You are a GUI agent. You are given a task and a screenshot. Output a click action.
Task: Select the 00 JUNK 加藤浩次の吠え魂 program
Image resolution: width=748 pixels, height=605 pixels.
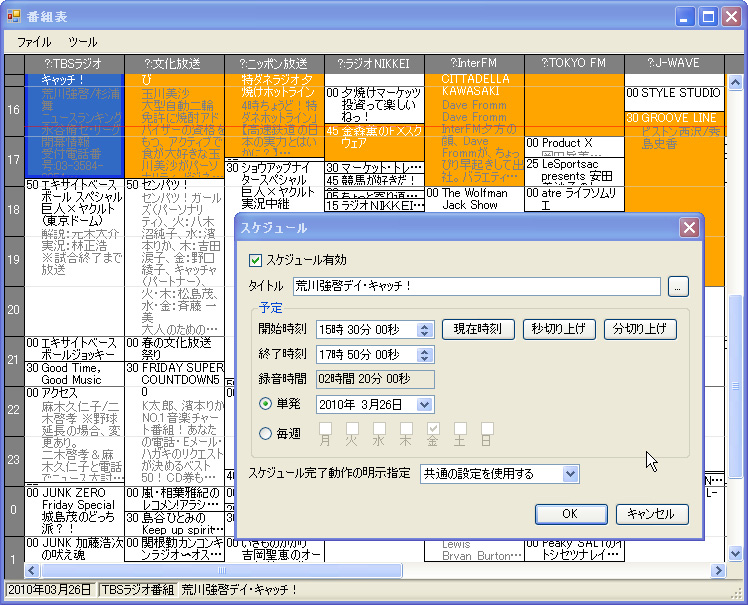tap(74, 549)
